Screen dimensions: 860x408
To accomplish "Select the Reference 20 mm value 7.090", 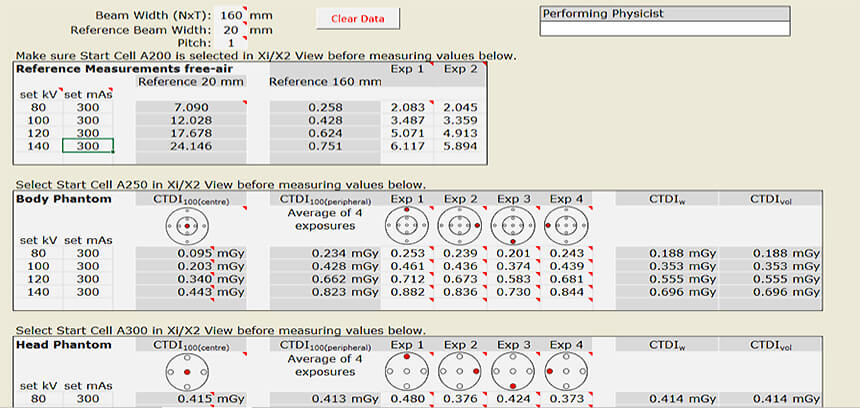I will [190, 106].
